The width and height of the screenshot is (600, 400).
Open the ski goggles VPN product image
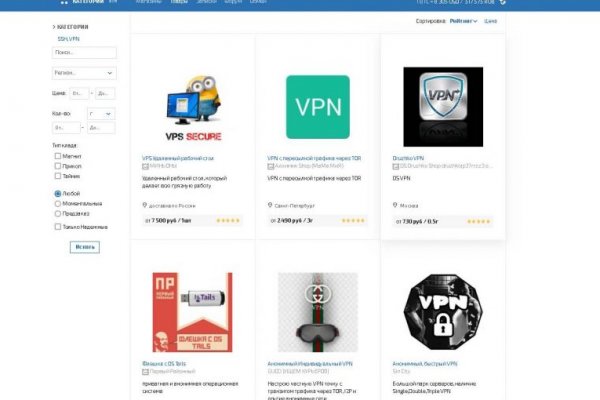pyautogui.click(x=317, y=310)
